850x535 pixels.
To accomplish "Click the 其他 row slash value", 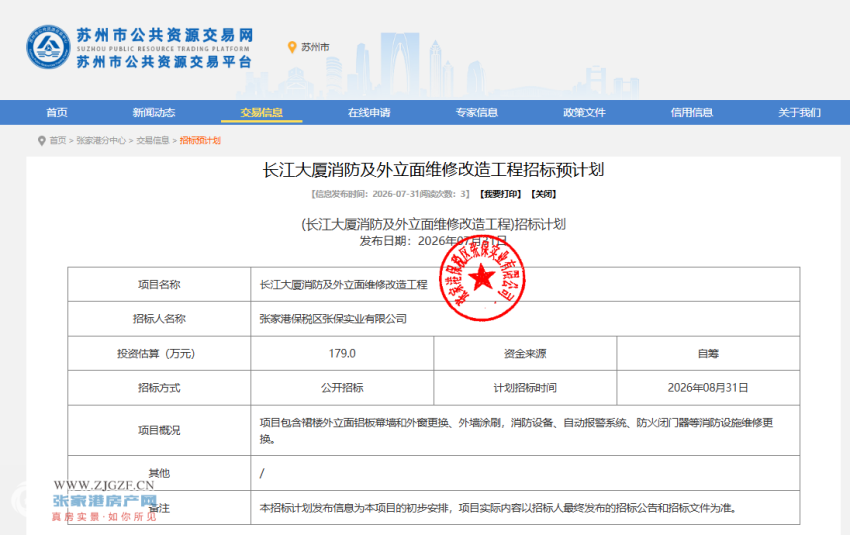I will tap(262, 473).
